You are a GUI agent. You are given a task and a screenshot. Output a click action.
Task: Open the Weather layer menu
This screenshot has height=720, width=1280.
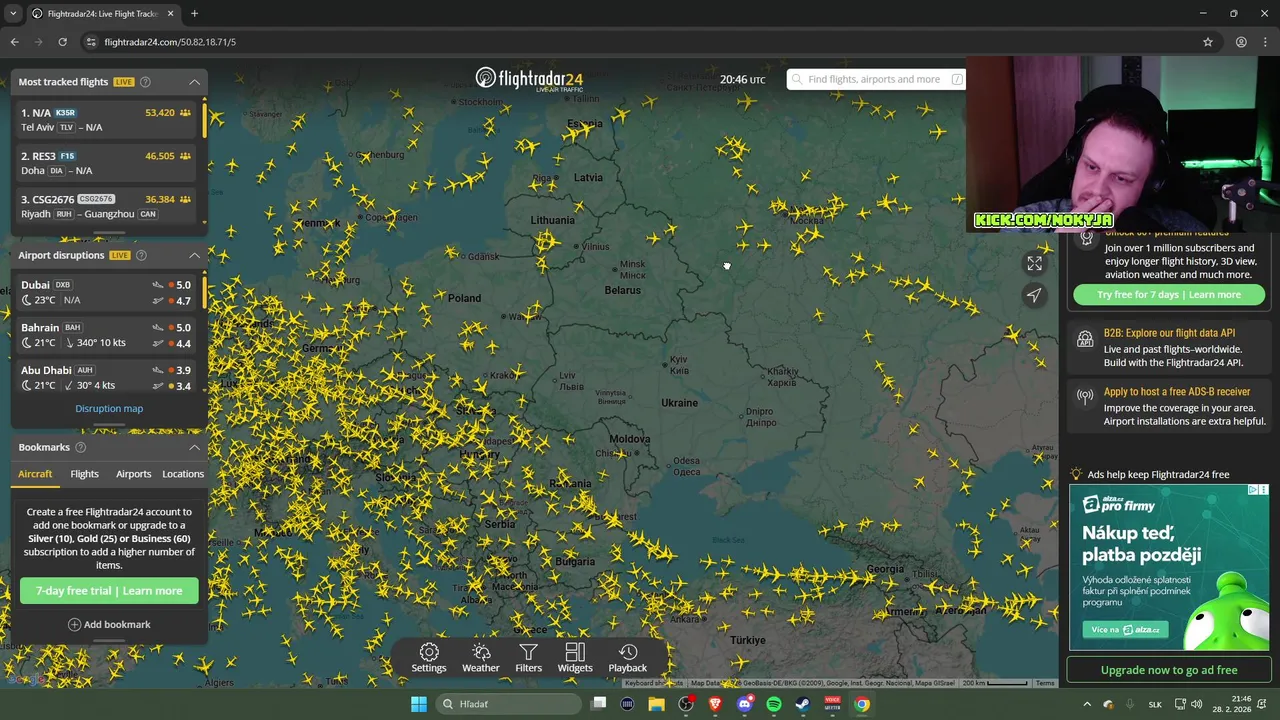(480, 658)
